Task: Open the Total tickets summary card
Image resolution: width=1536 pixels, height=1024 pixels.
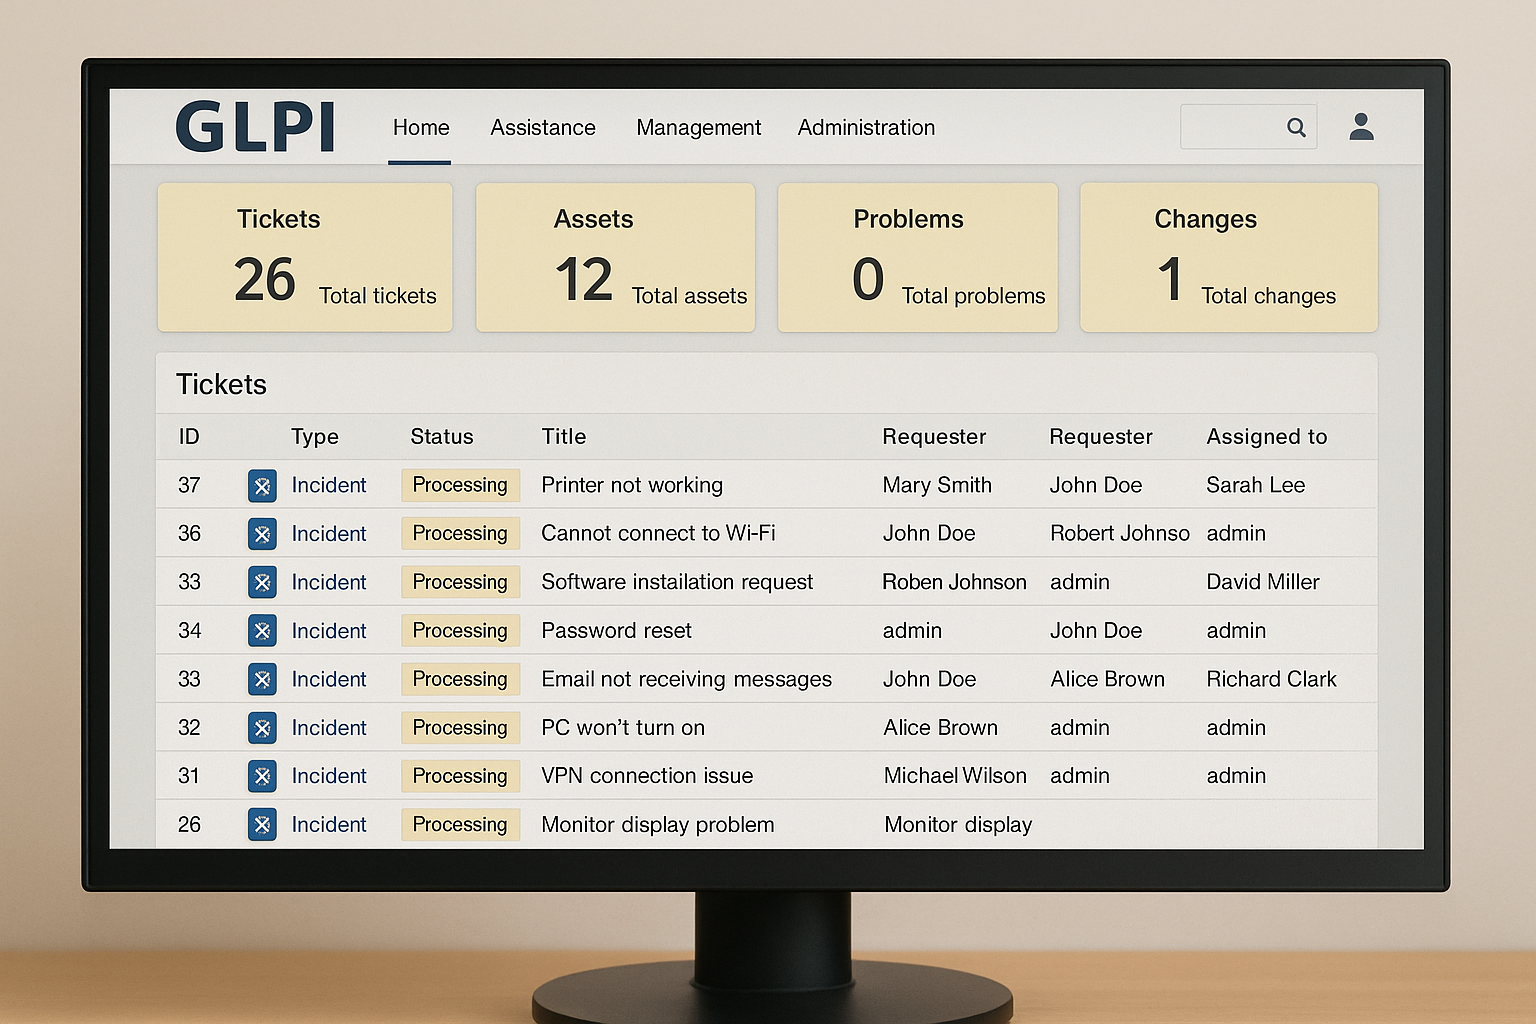Action: coord(305,257)
